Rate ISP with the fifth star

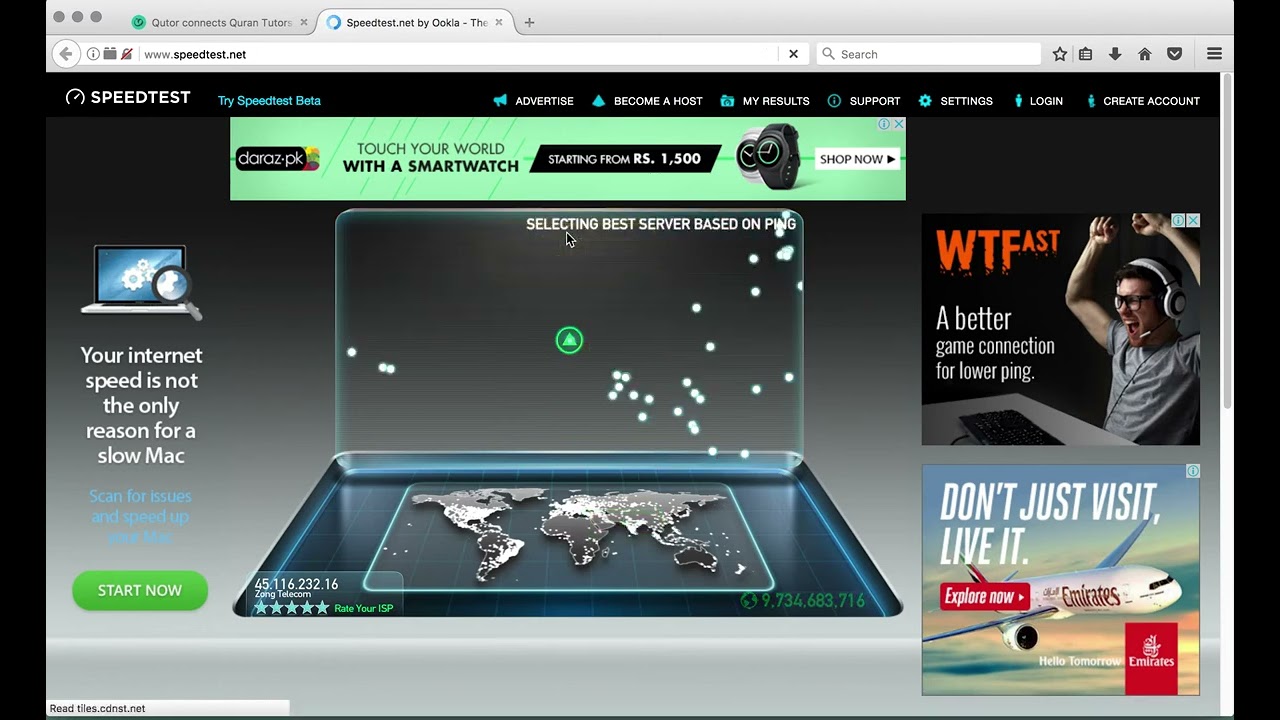(x=322, y=608)
